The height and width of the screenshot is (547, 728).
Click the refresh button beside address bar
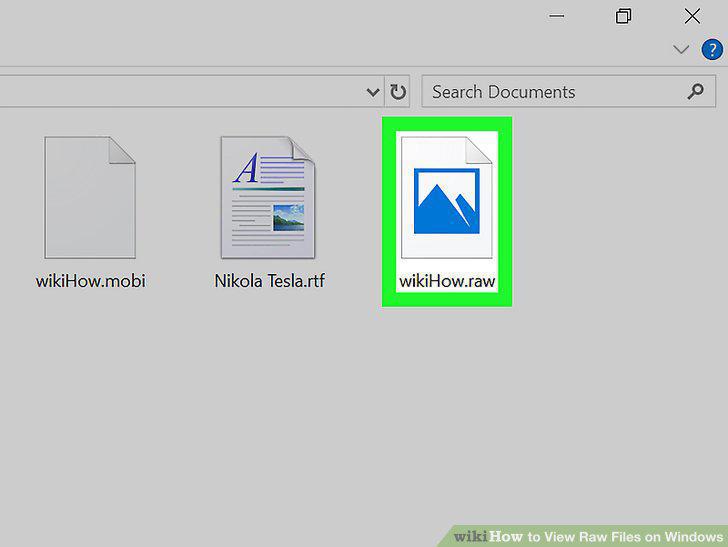coord(398,91)
